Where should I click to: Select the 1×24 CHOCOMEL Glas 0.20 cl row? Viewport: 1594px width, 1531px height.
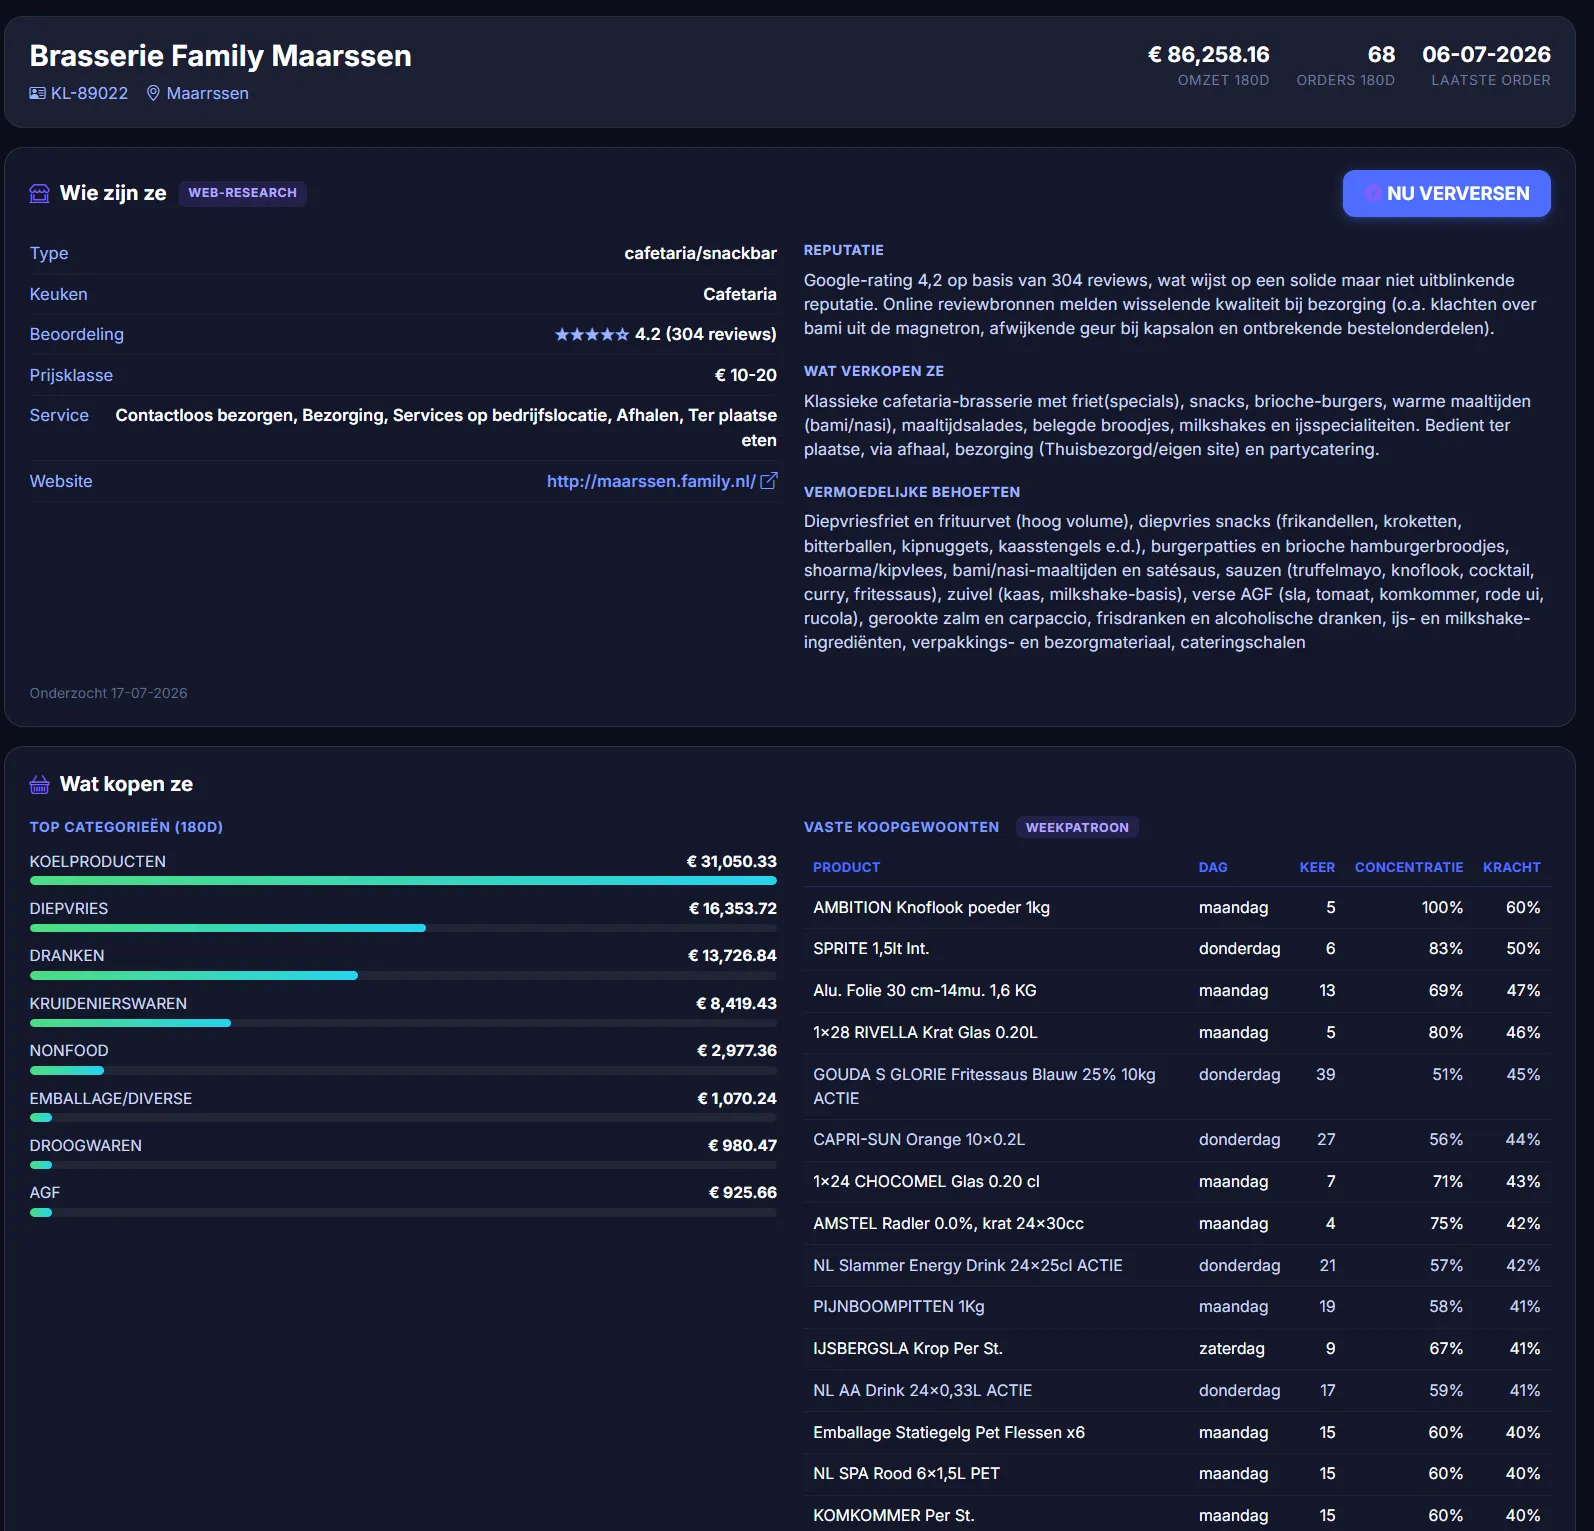pos(1177,1182)
